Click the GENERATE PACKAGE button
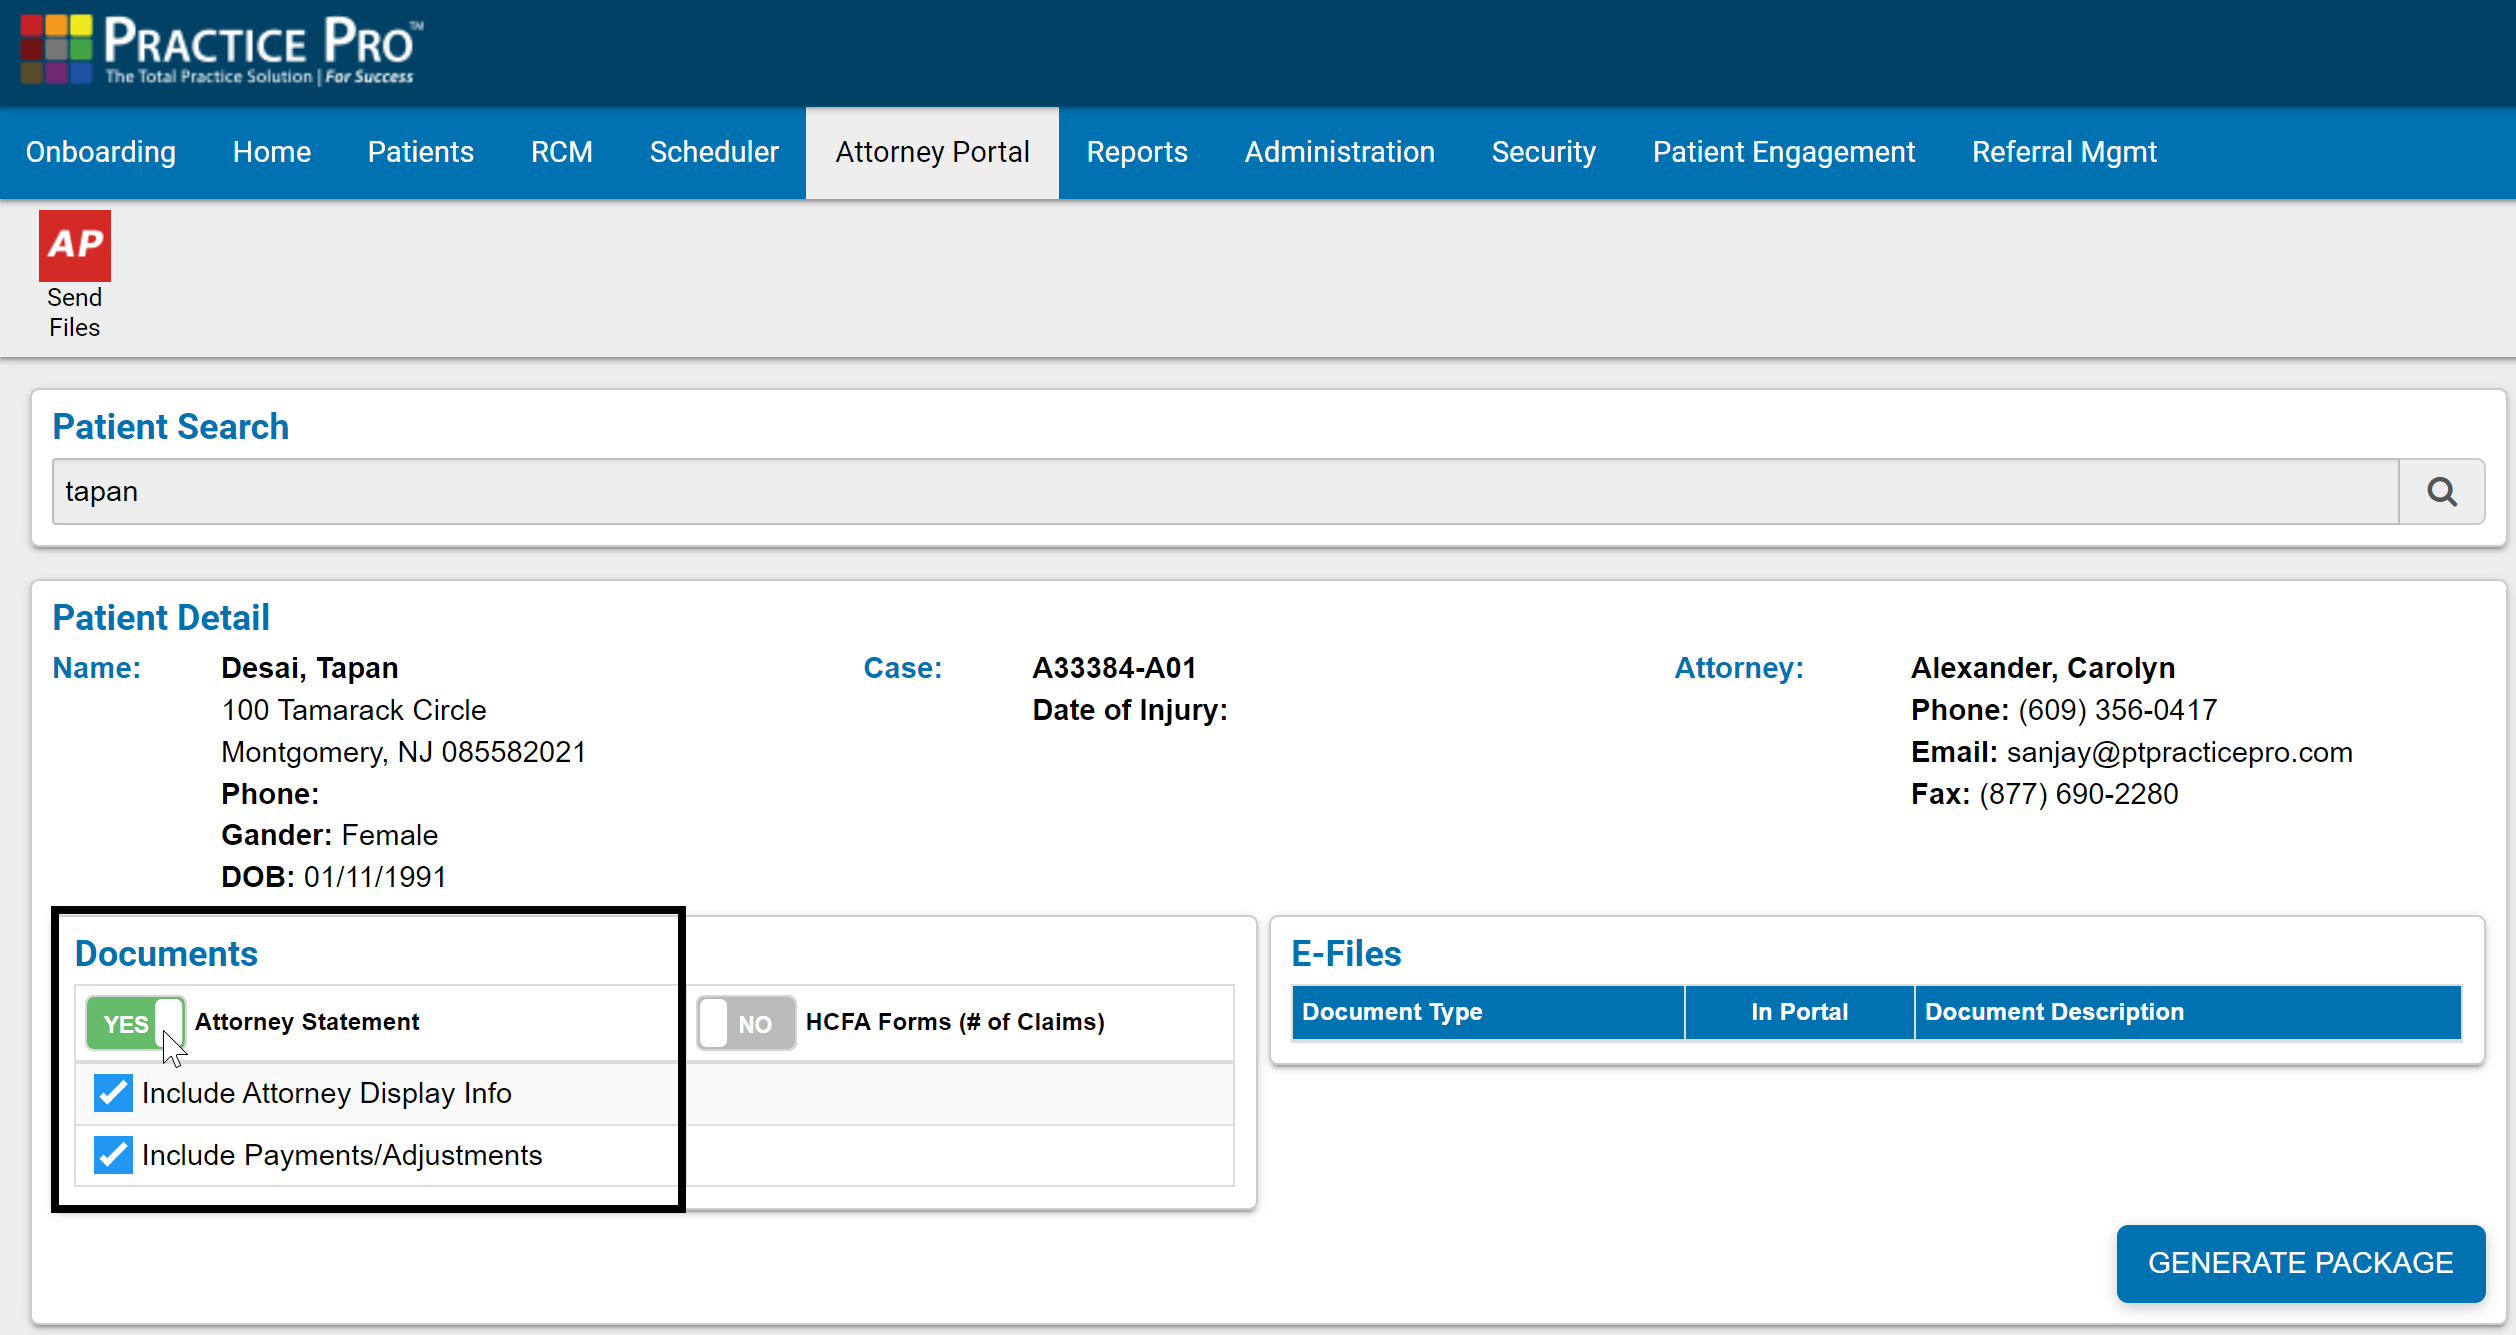Screen dimensions: 2516x1335 [x=2300, y=1262]
